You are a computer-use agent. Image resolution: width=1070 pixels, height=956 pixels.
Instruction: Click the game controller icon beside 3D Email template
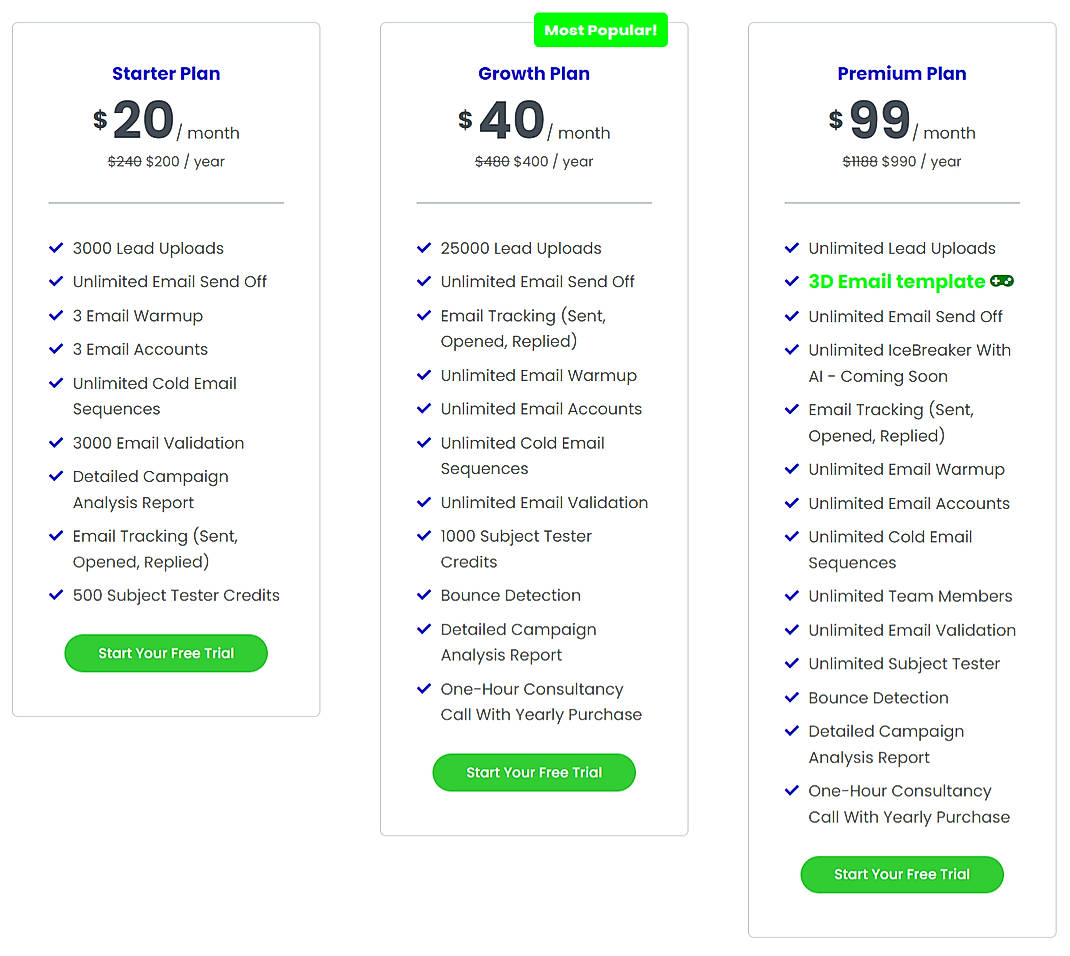pos(1001,281)
